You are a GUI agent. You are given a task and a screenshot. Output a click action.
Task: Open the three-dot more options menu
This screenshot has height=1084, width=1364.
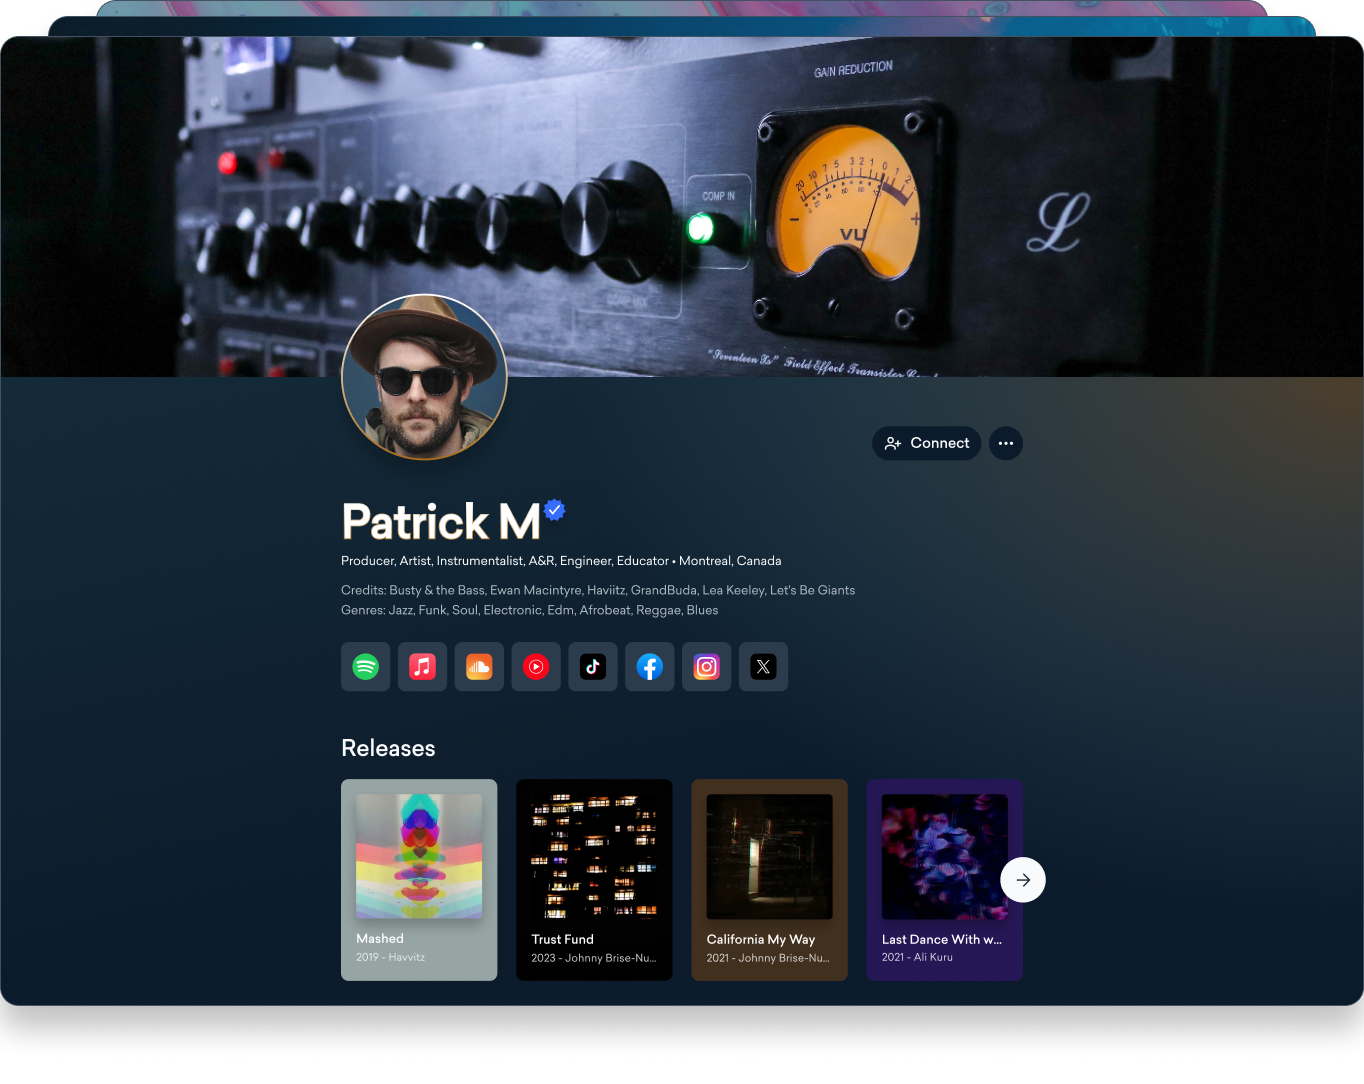pos(1006,443)
